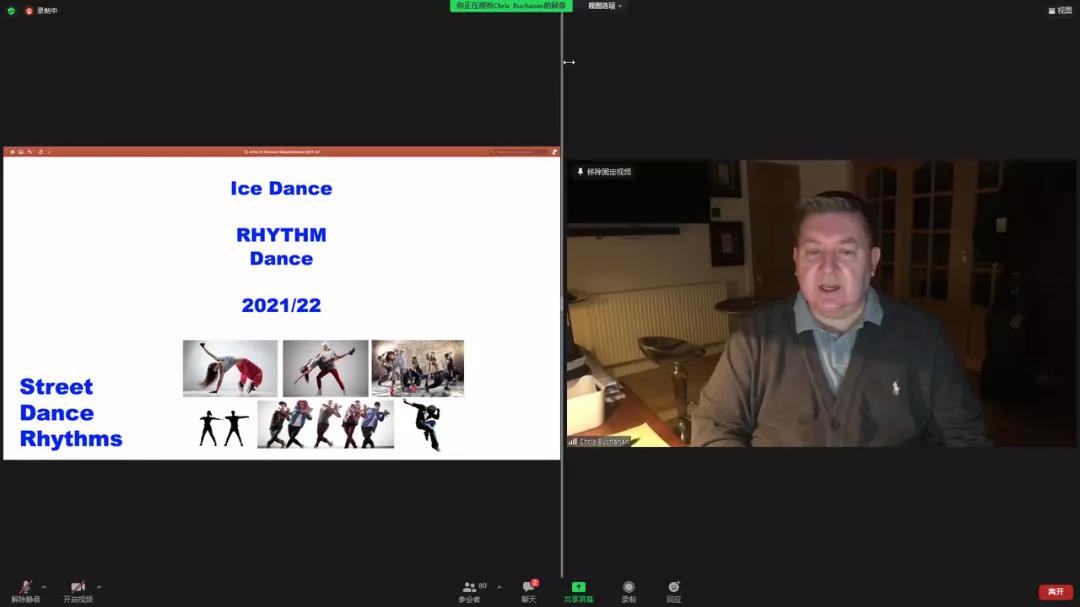Expand audio options arrow beside the microphone
Image resolution: width=1080 pixels, height=607 pixels.
[44, 587]
